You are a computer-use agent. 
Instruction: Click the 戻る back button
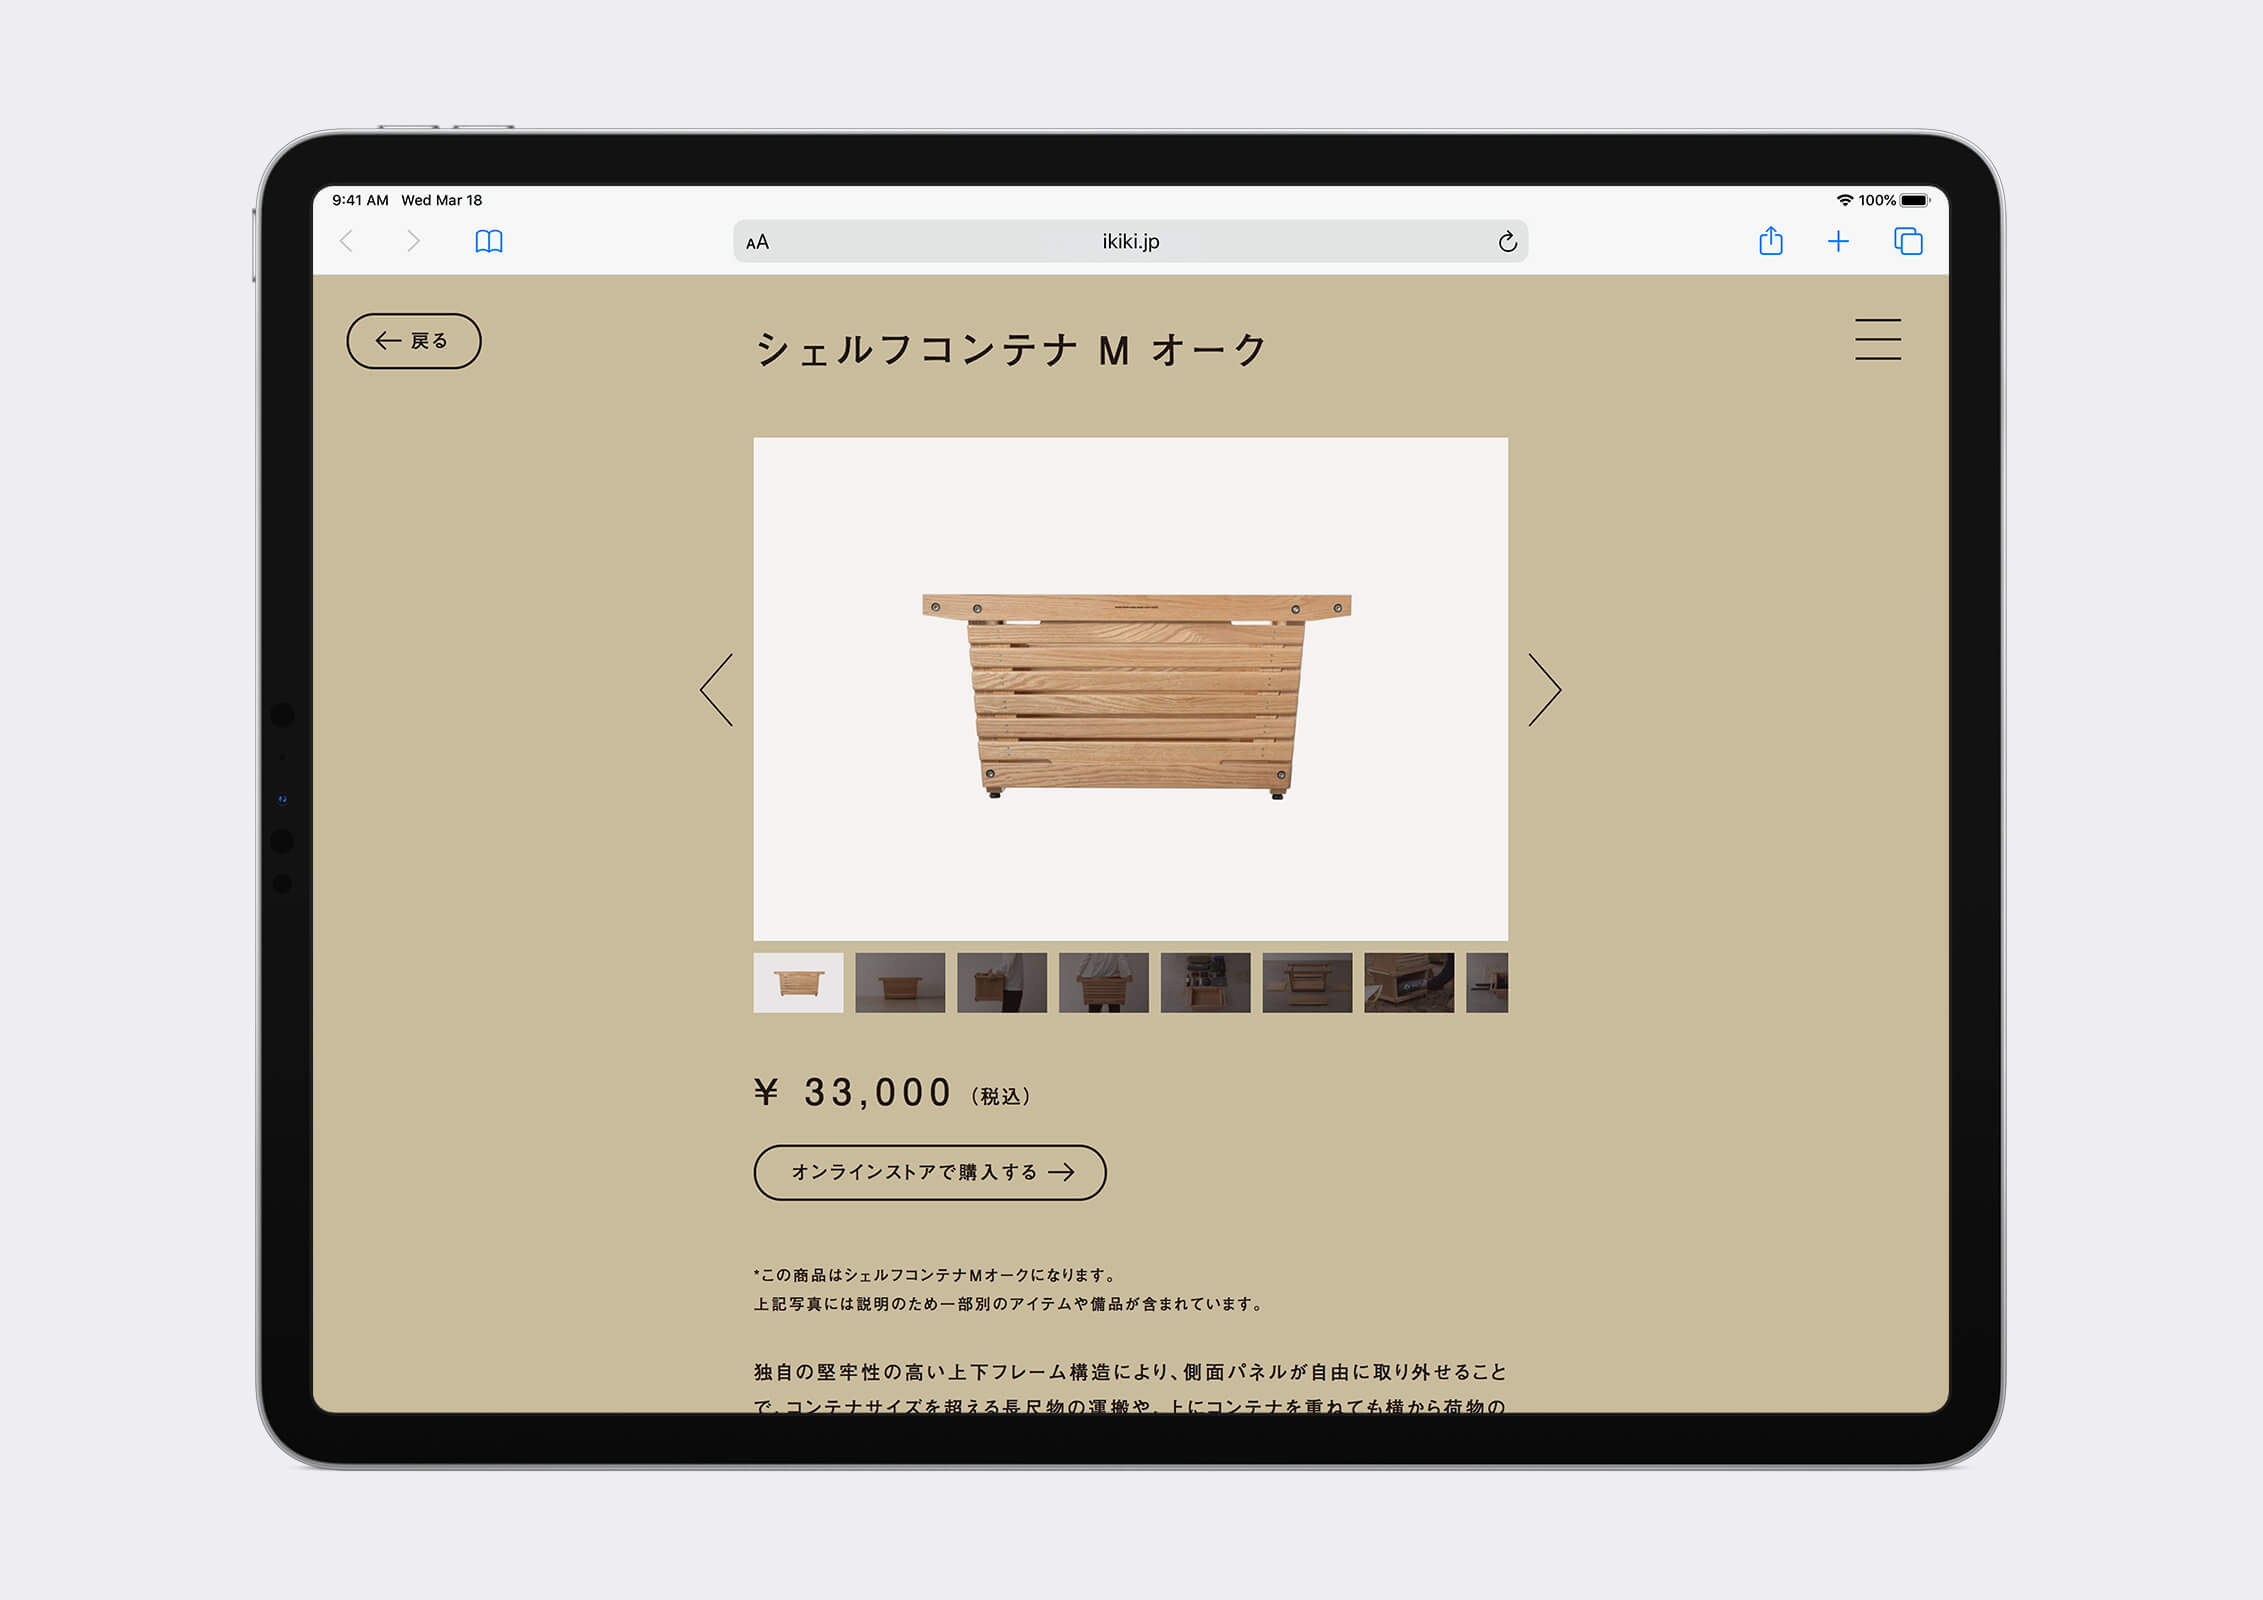pyautogui.click(x=413, y=341)
